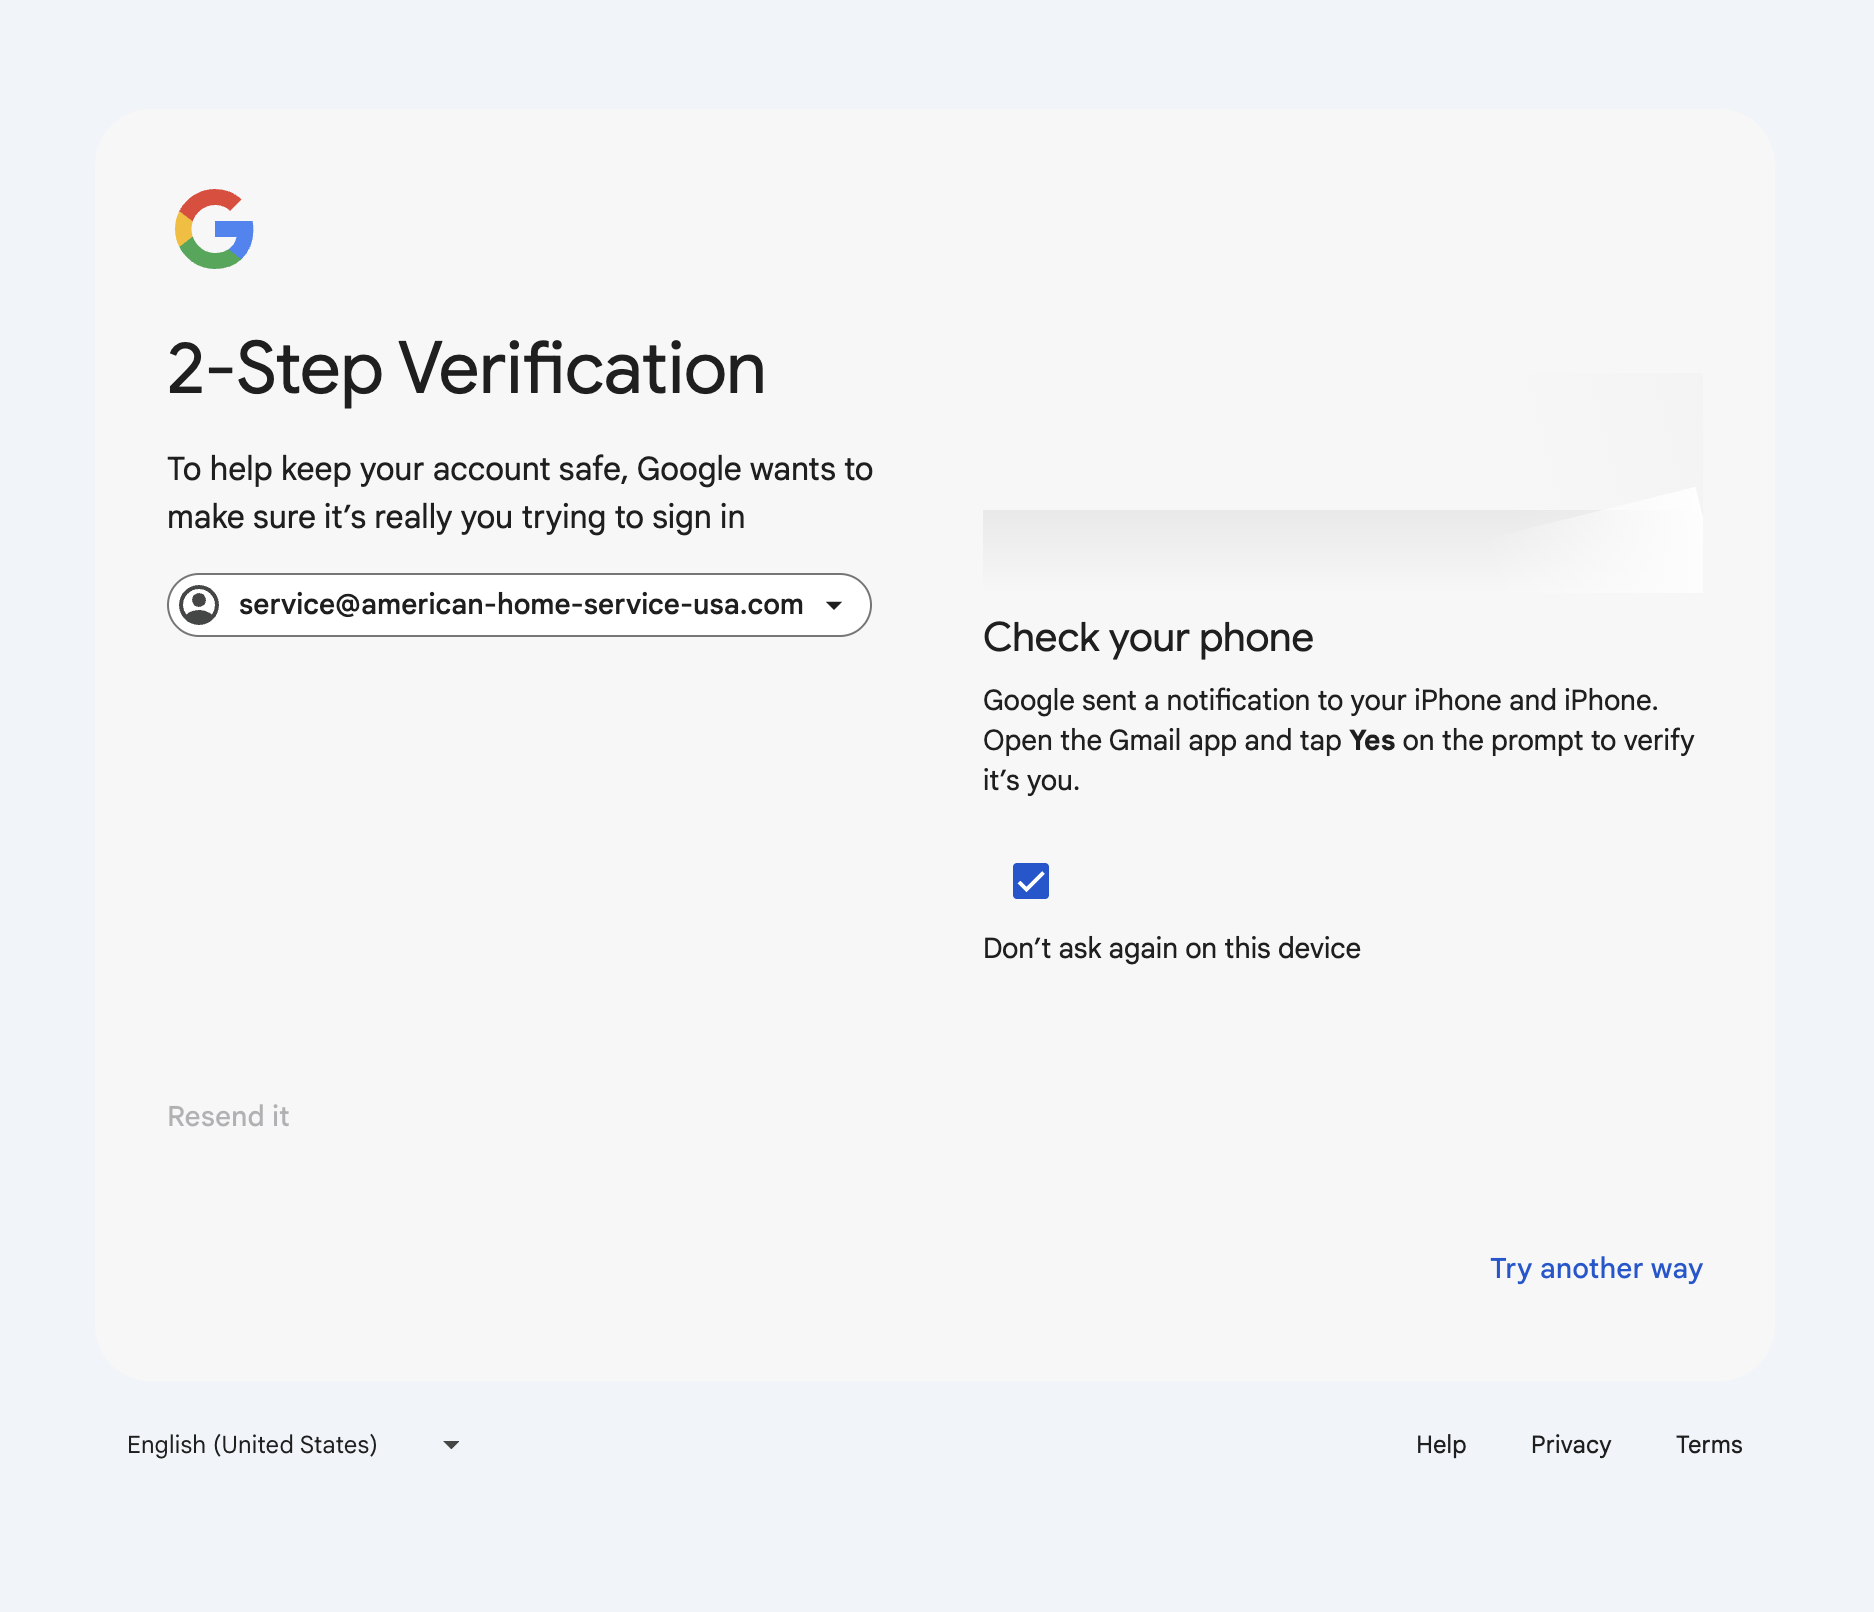Click the "Resend it" link

(x=228, y=1116)
